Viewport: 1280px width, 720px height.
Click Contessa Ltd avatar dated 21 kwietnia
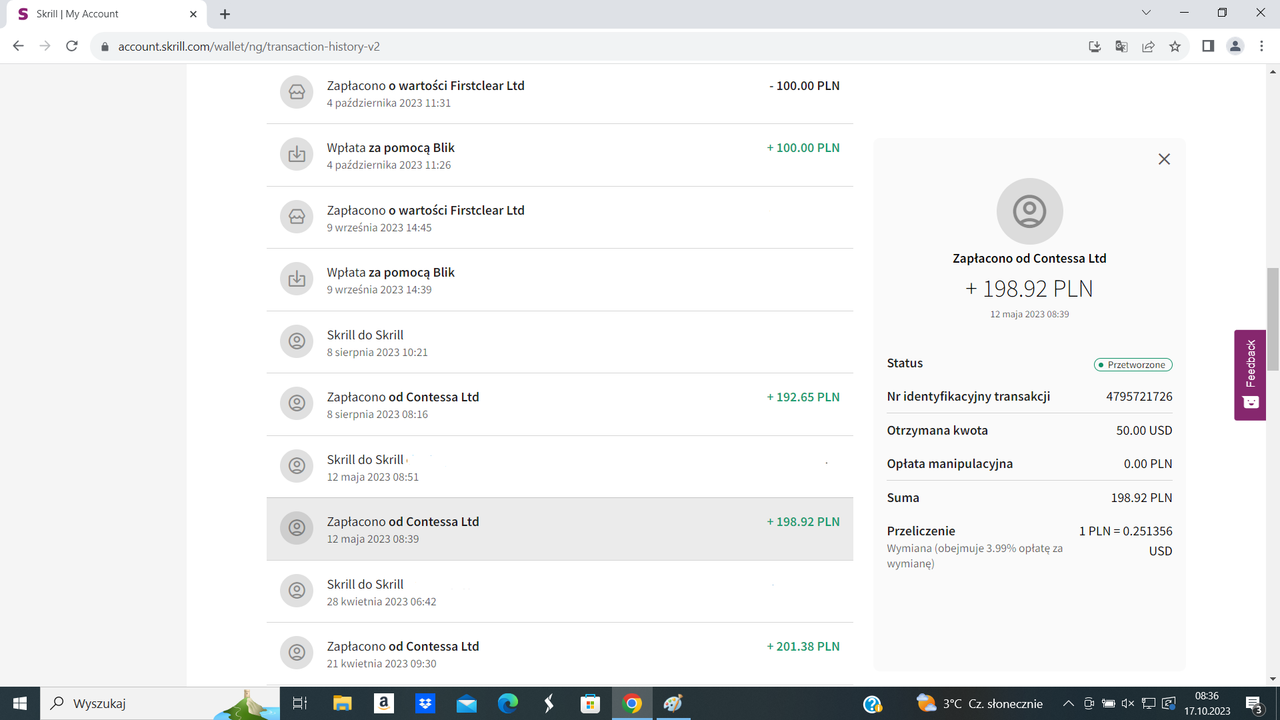pyautogui.click(x=296, y=654)
